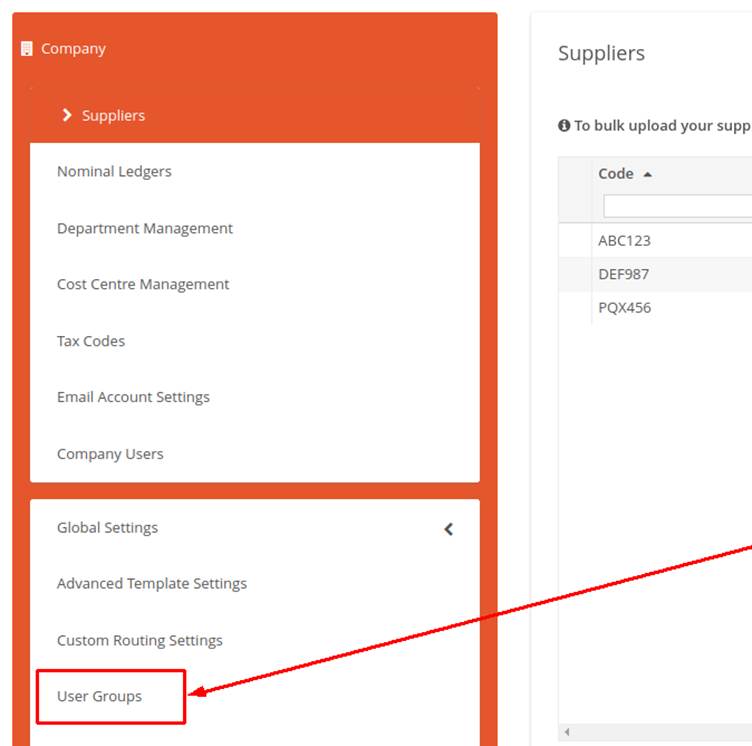Image resolution: width=752 pixels, height=746 pixels.
Task: Open the User Groups menu item
Action: point(100,696)
